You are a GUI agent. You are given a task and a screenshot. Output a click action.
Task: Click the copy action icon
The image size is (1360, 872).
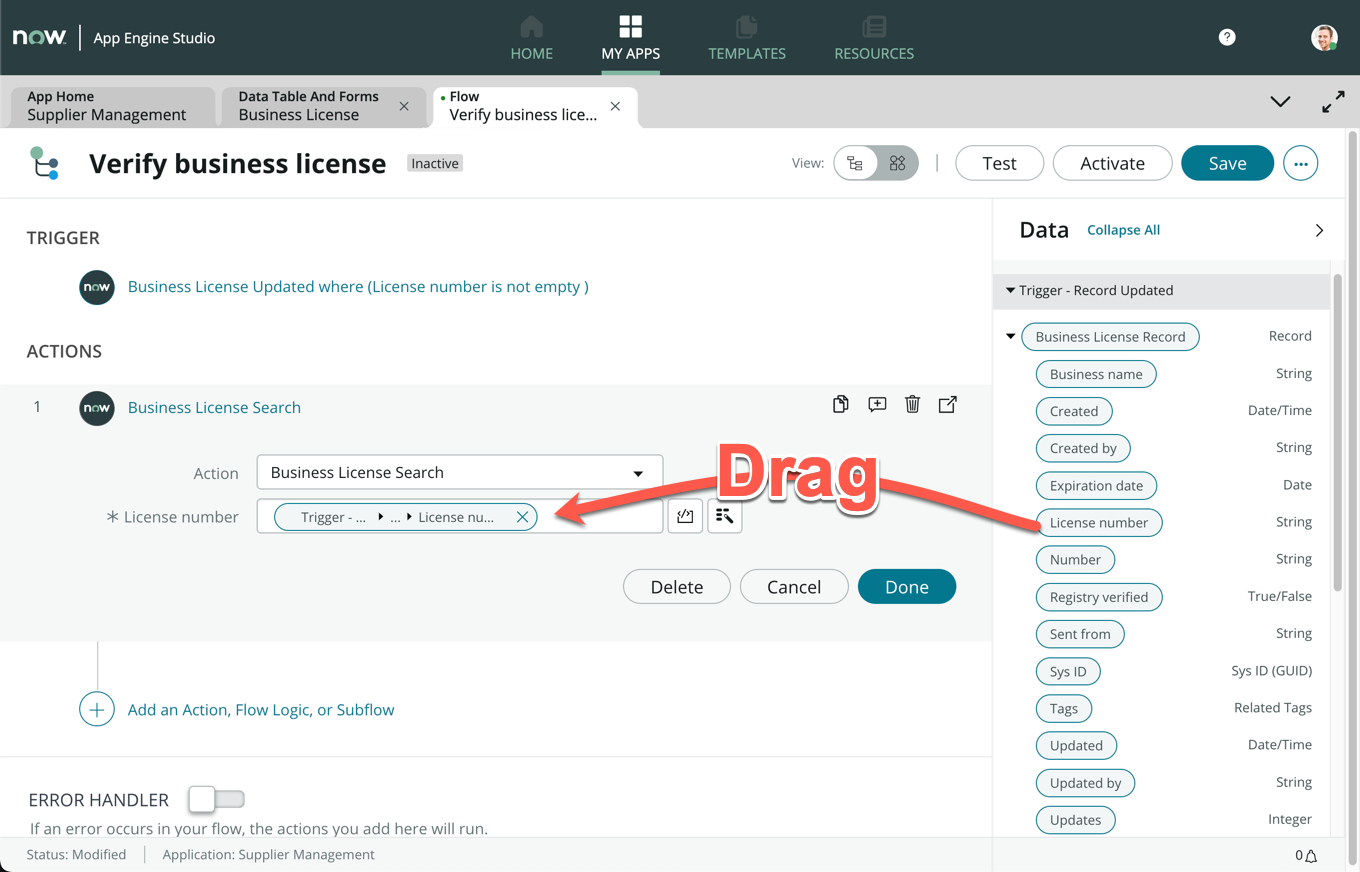[840, 404]
